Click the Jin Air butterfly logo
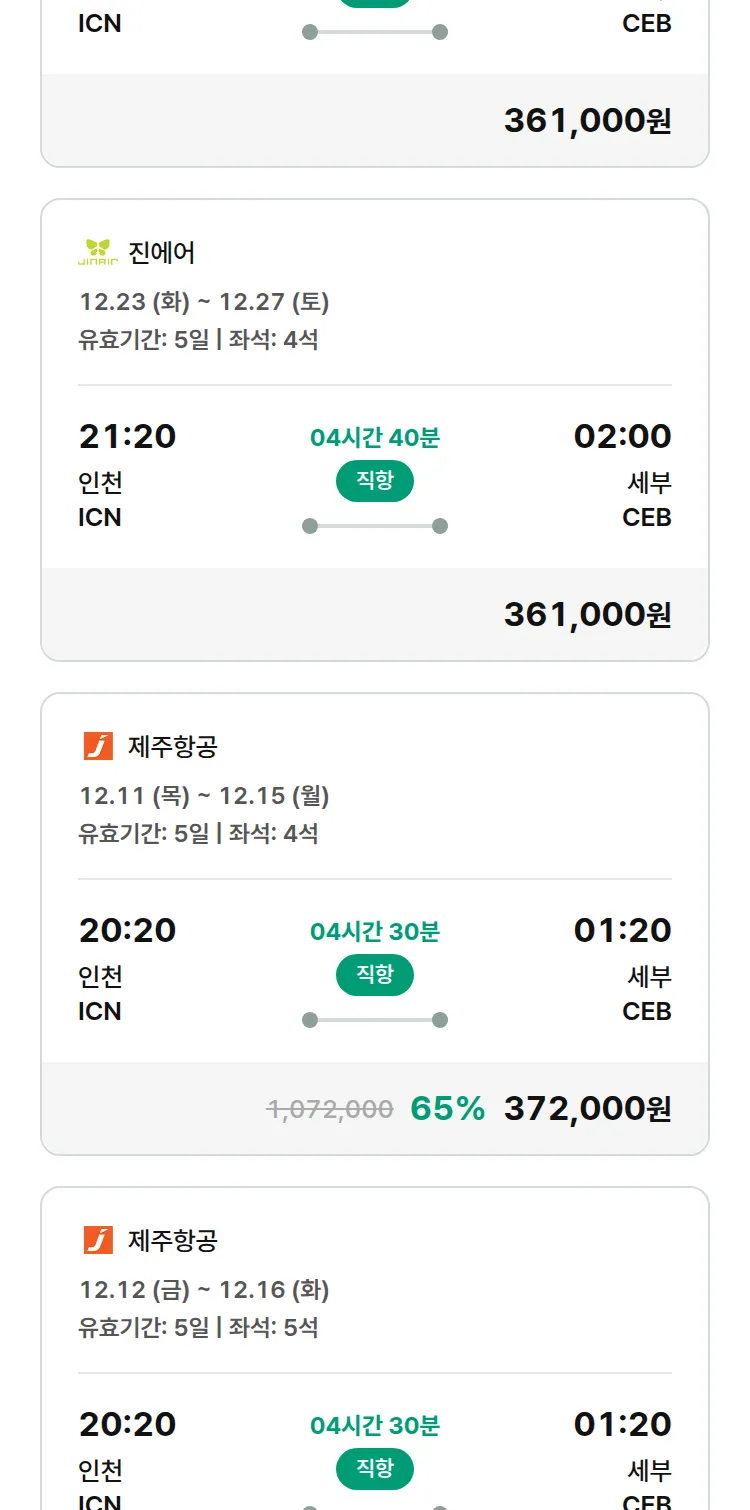This screenshot has width=750, height=1510. pyautogui.click(x=98, y=252)
